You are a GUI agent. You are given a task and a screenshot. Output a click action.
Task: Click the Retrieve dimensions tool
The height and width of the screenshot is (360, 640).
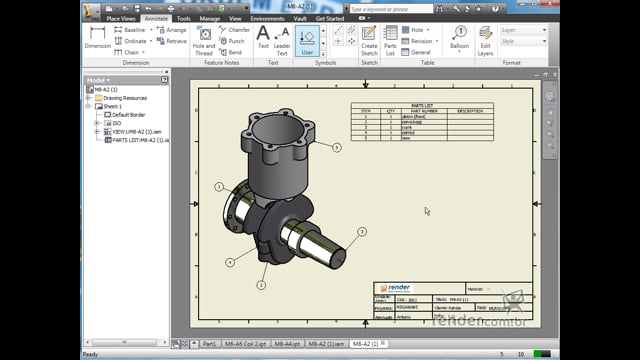point(172,41)
